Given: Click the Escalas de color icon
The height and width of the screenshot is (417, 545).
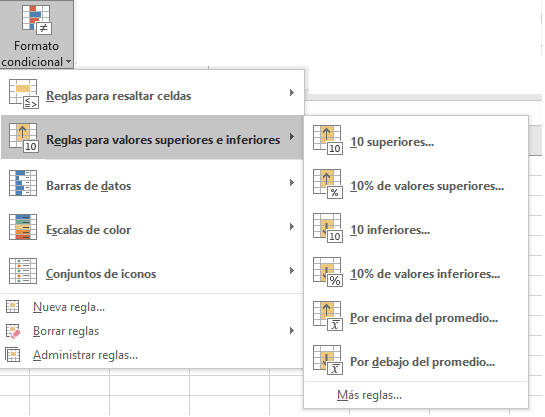Looking at the screenshot, I should (23, 227).
